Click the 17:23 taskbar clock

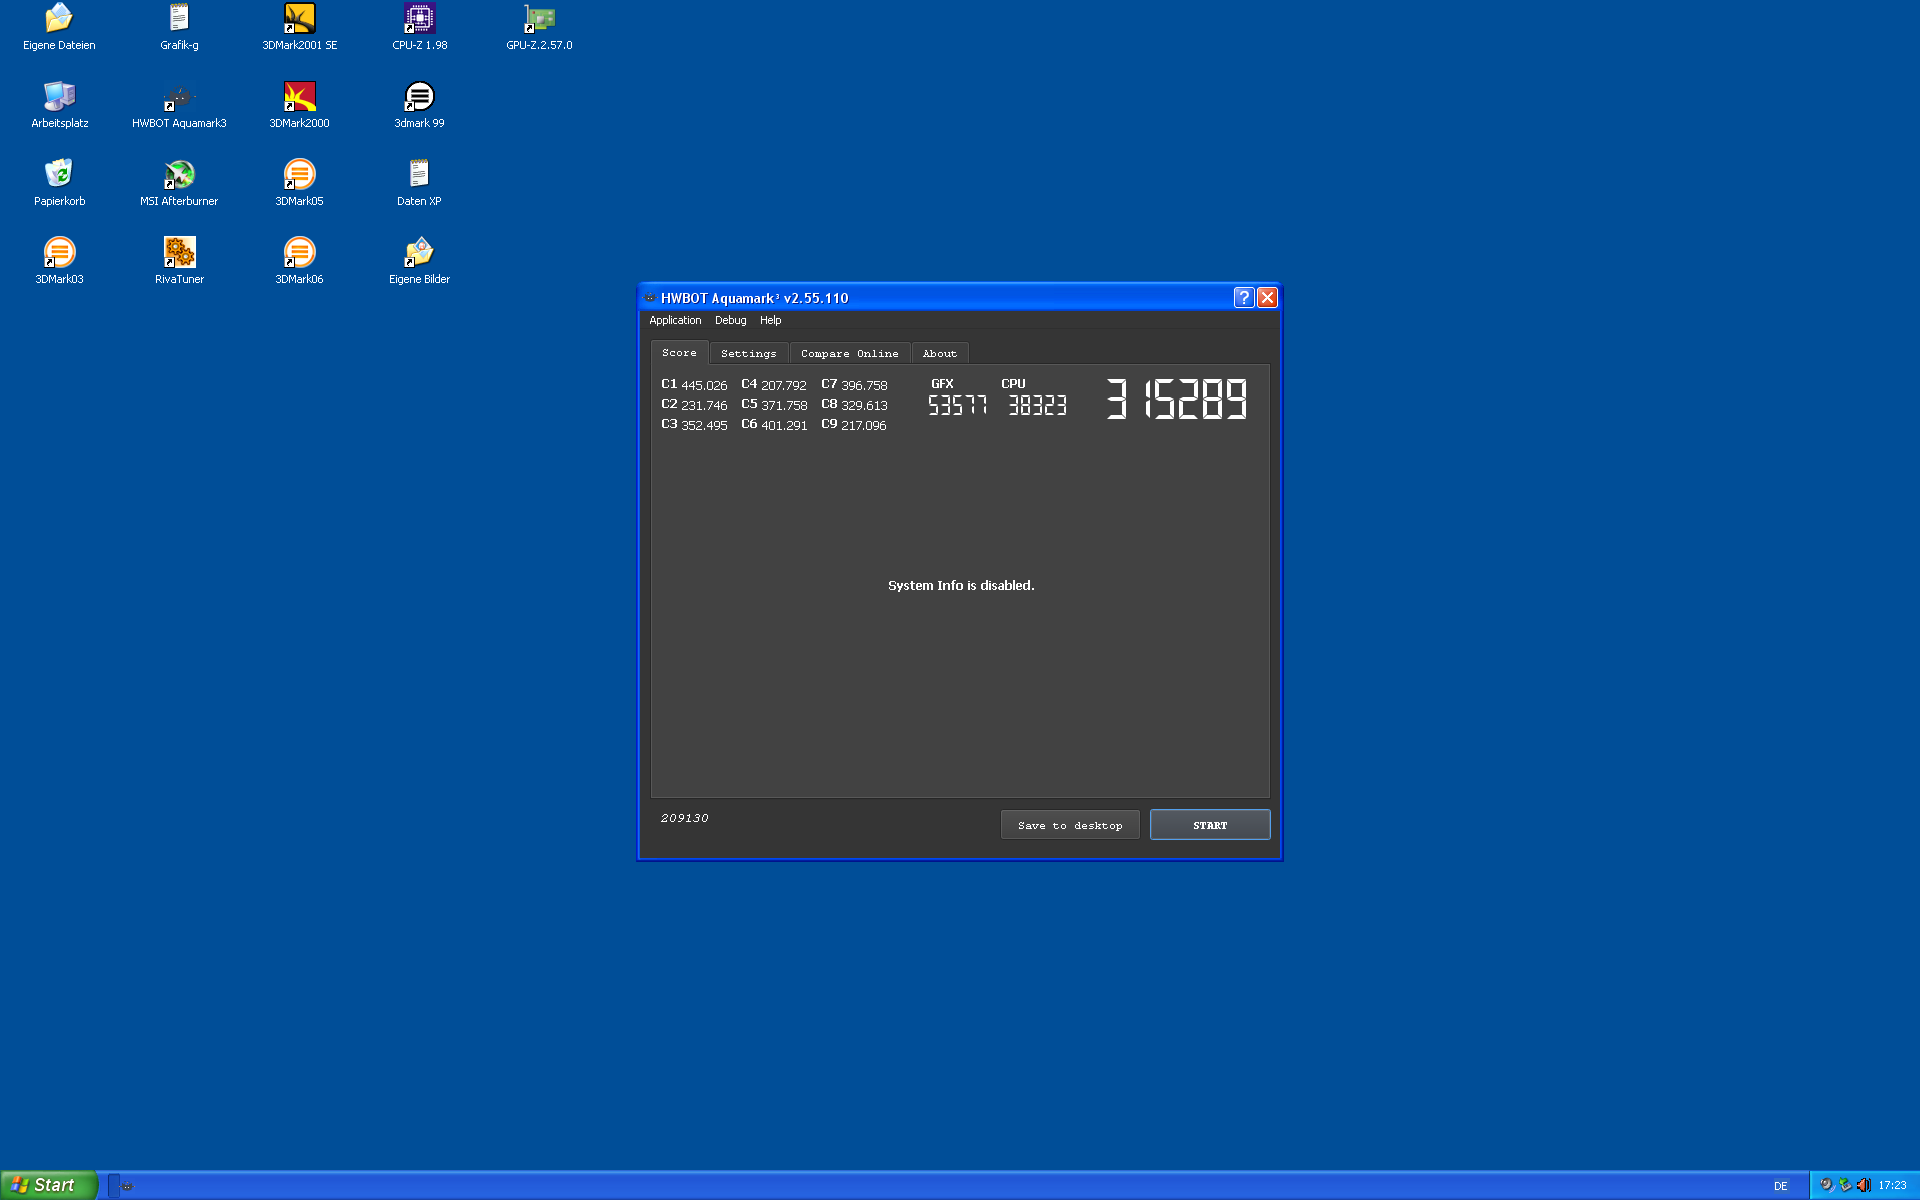click(x=1892, y=1186)
